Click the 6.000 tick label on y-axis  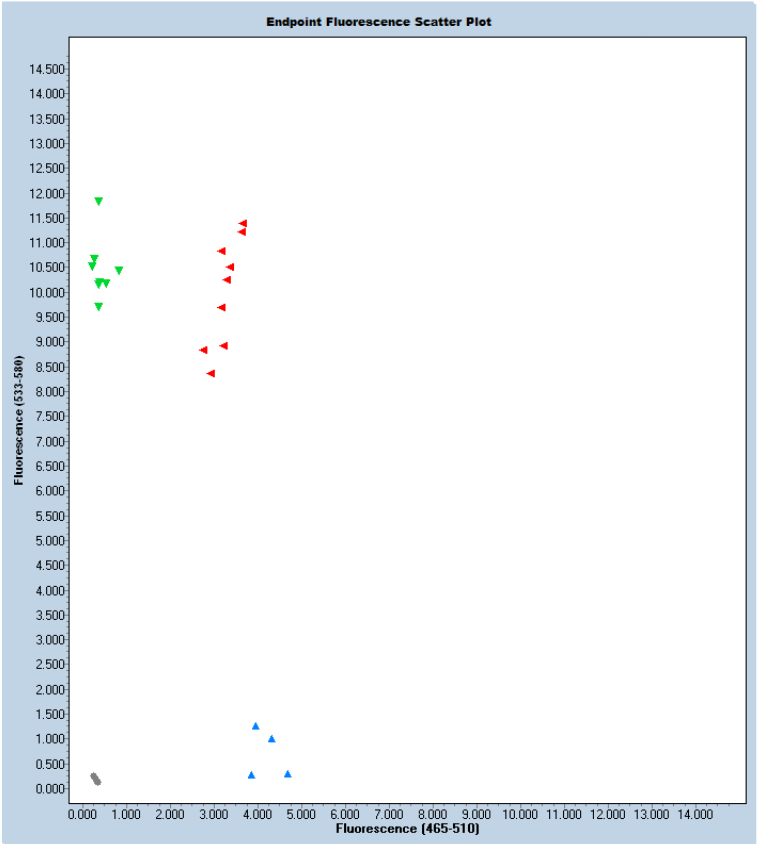(48, 491)
